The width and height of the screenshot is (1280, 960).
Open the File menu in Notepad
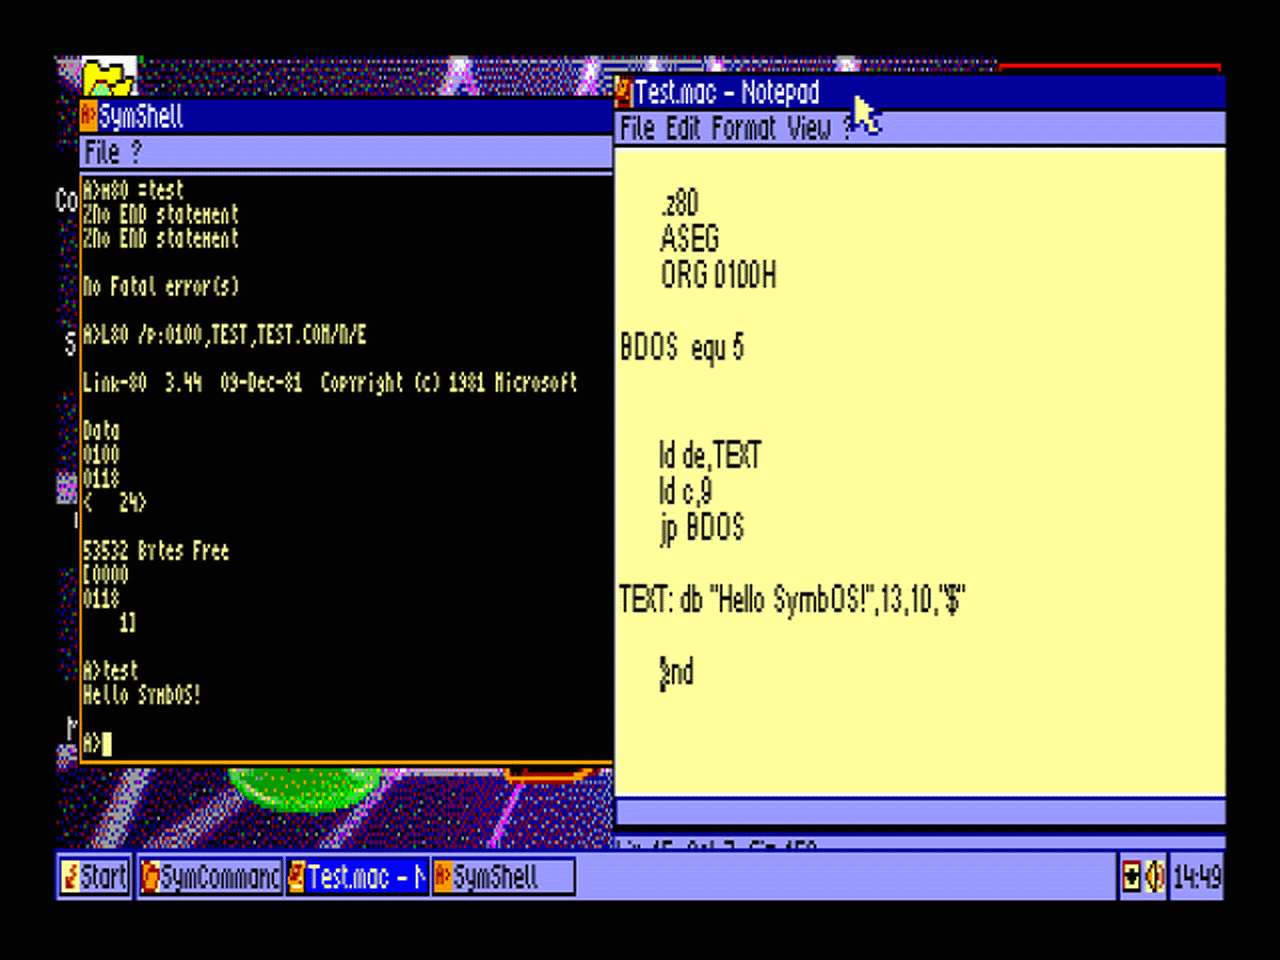(x=636, y=129)
